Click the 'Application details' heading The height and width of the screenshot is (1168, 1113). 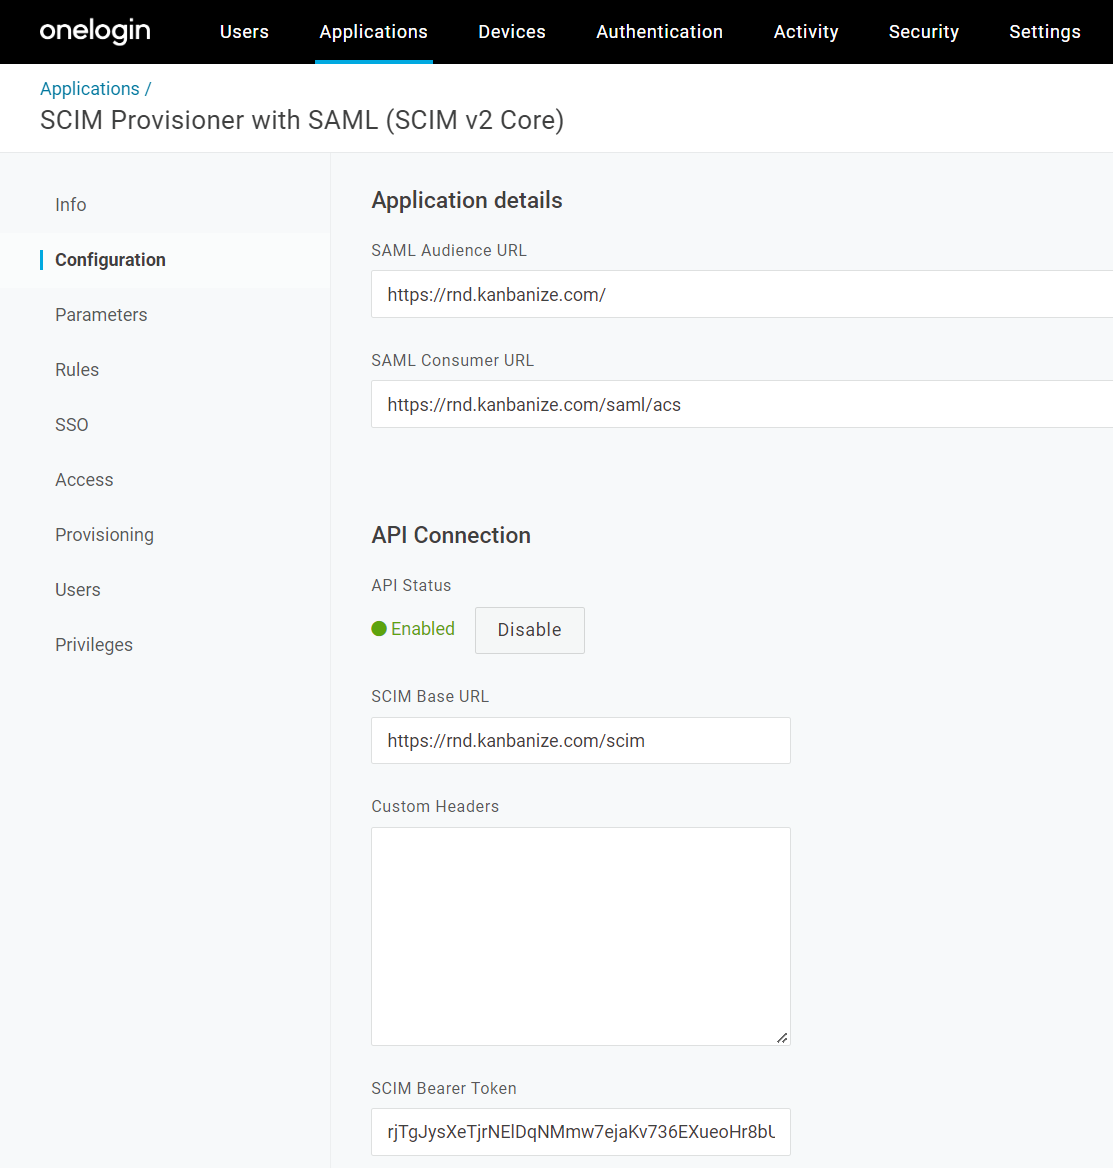(467, 200)
